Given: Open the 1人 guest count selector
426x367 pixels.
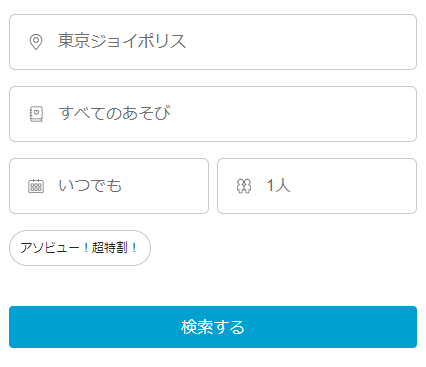Looking at the screenshot, I should (x=317, y=186).
